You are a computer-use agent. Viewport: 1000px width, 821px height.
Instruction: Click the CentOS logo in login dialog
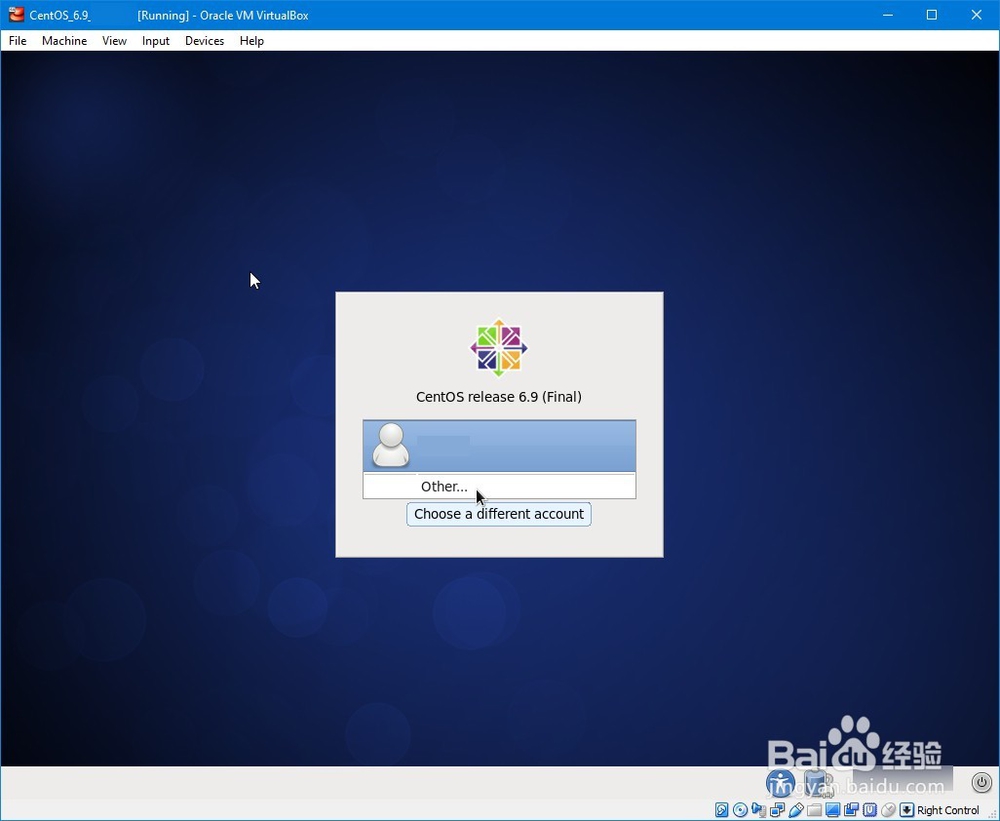(x=499, y=348)
